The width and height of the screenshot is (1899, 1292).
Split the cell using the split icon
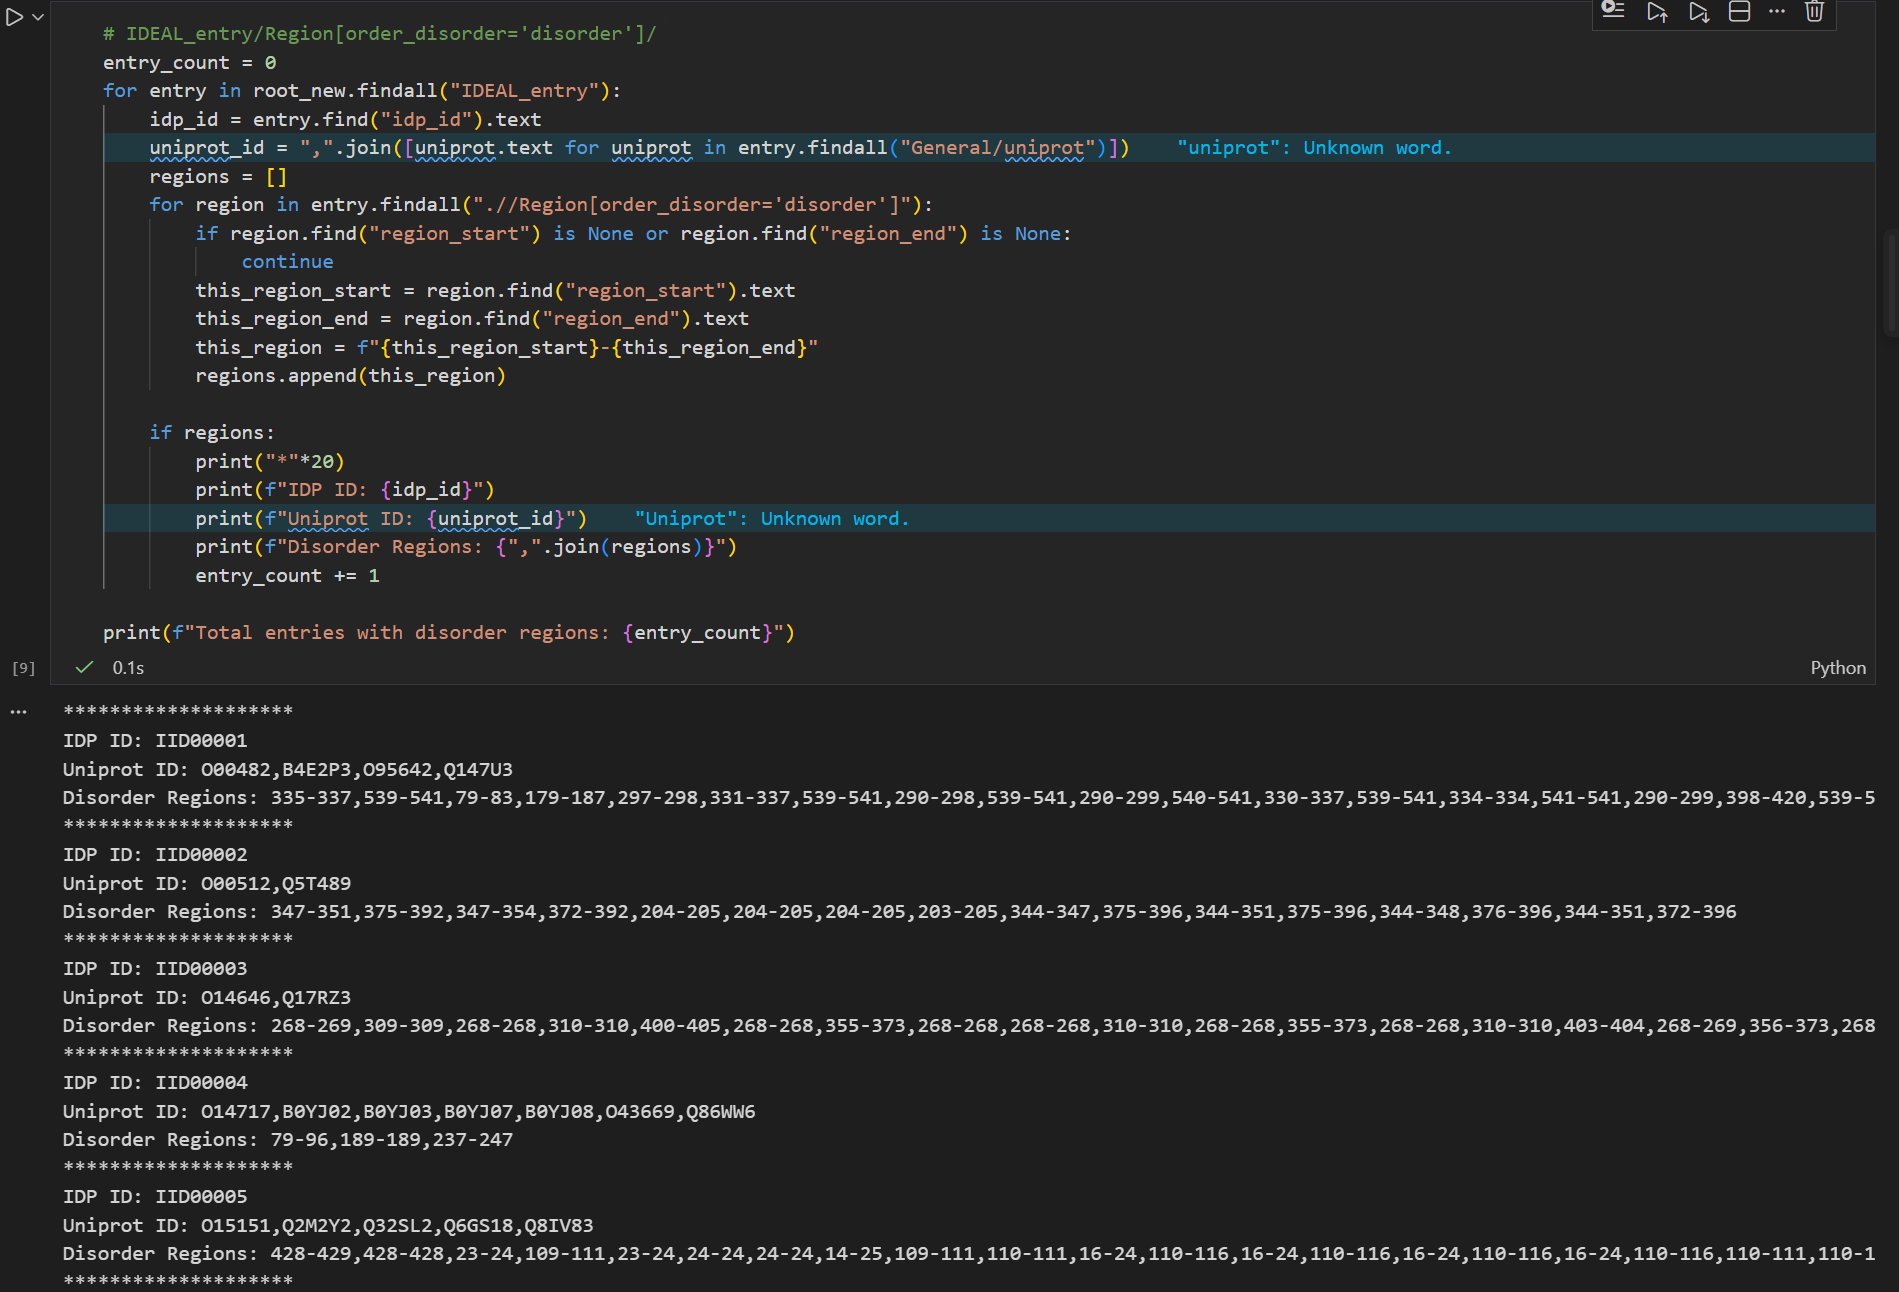[x=1739, y=11]
